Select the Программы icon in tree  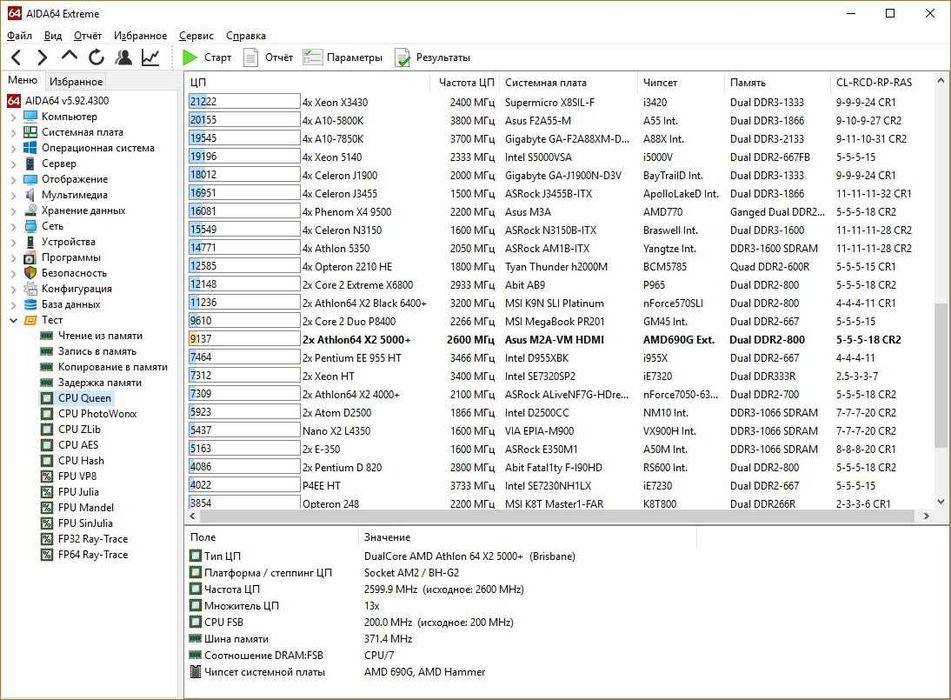click(x=30, y=258)
